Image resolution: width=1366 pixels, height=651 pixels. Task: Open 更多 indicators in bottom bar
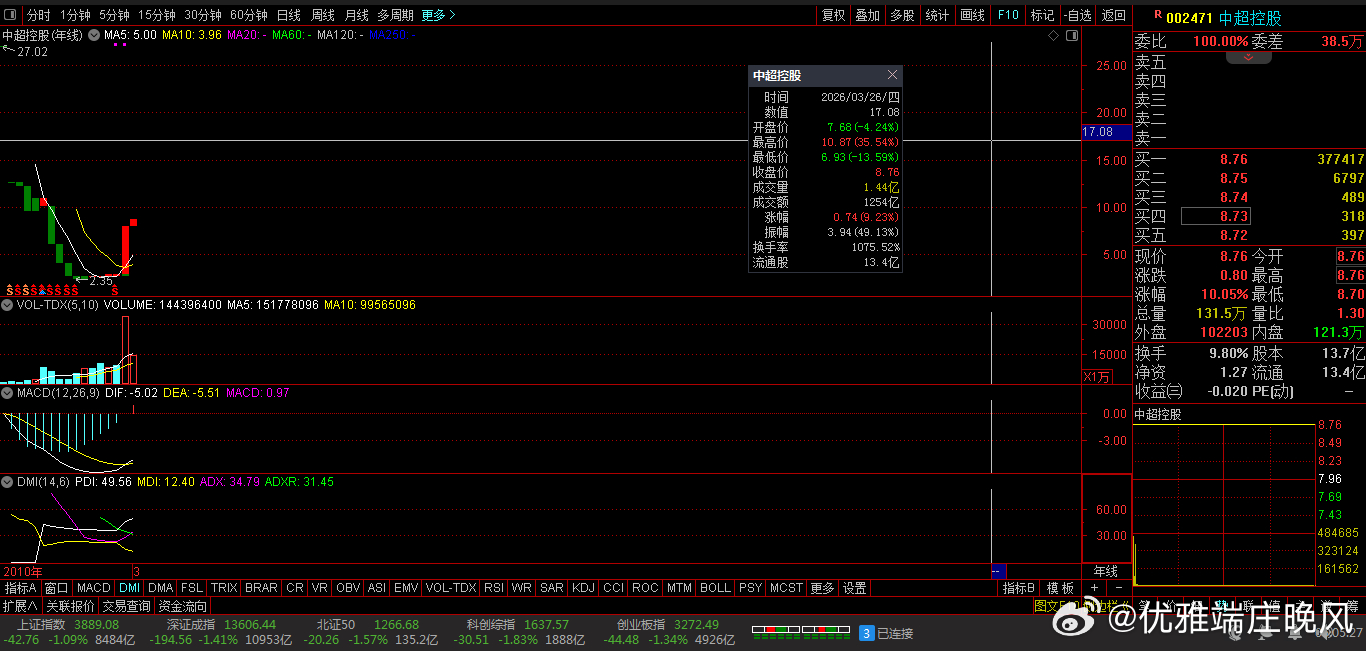[x=822, y=588]
